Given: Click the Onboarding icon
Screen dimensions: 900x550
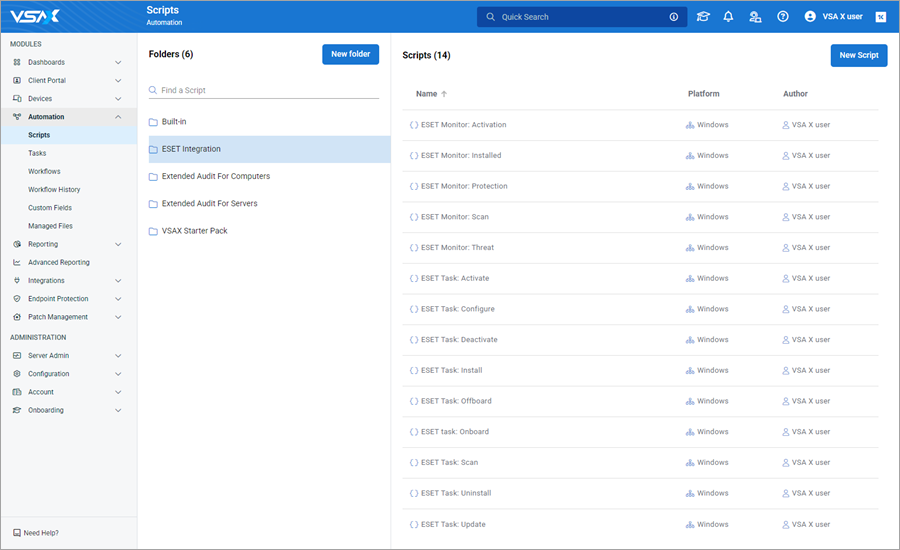Looking at the screenshot, I should 17,410.
